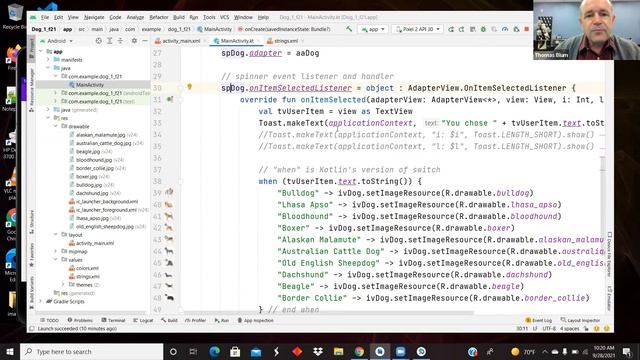Click the Collapse All icon in Project panel
640x360 pixels.
tap(120, 41)
